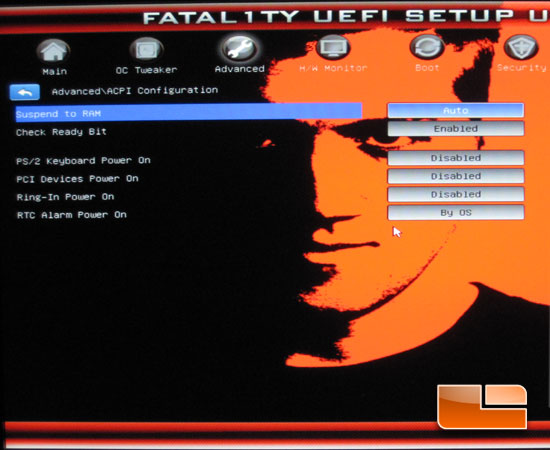Switch to the Boot tab label

click(x=427, y=67)
